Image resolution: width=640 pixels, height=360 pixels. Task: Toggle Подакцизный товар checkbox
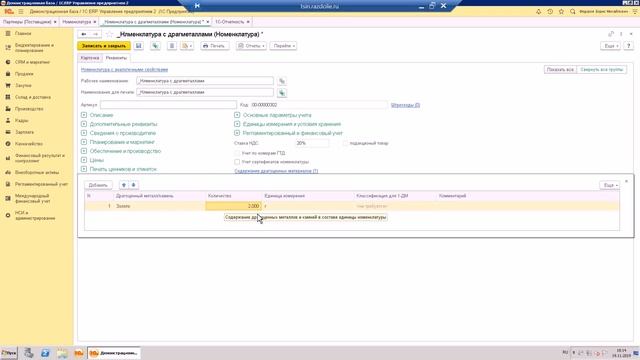345,143
